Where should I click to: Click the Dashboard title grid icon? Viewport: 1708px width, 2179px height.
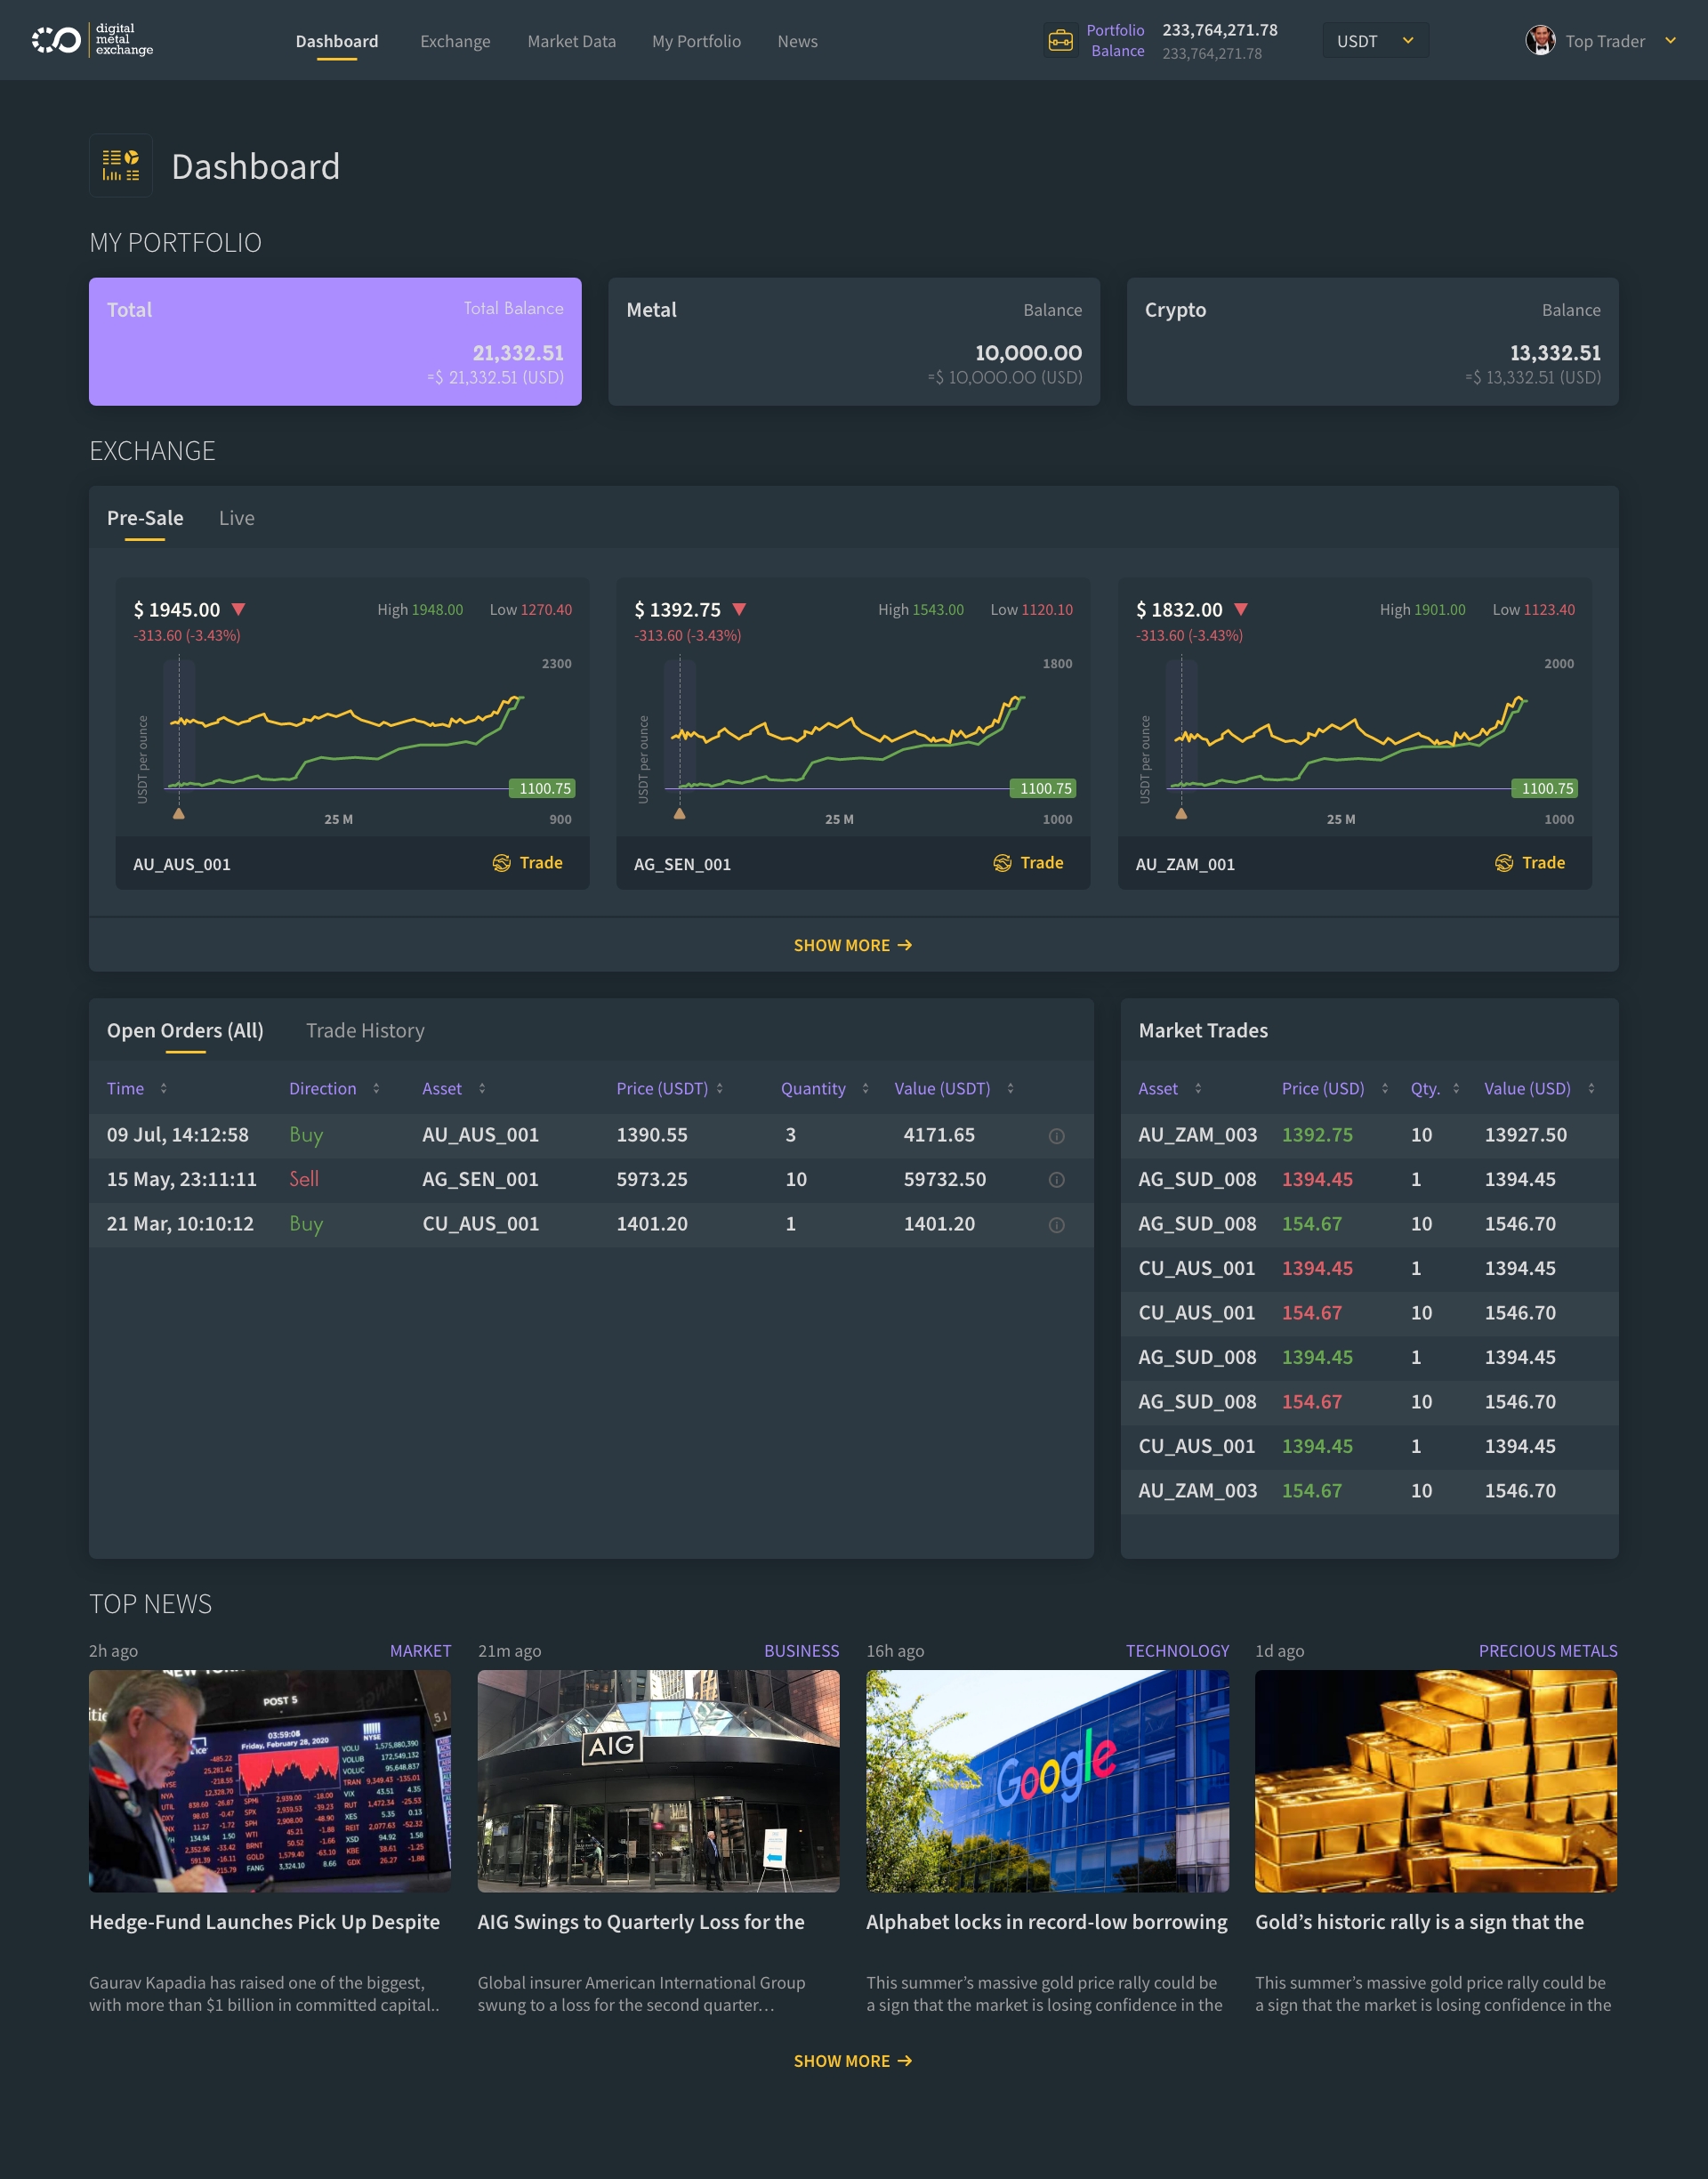click(121, 166)
